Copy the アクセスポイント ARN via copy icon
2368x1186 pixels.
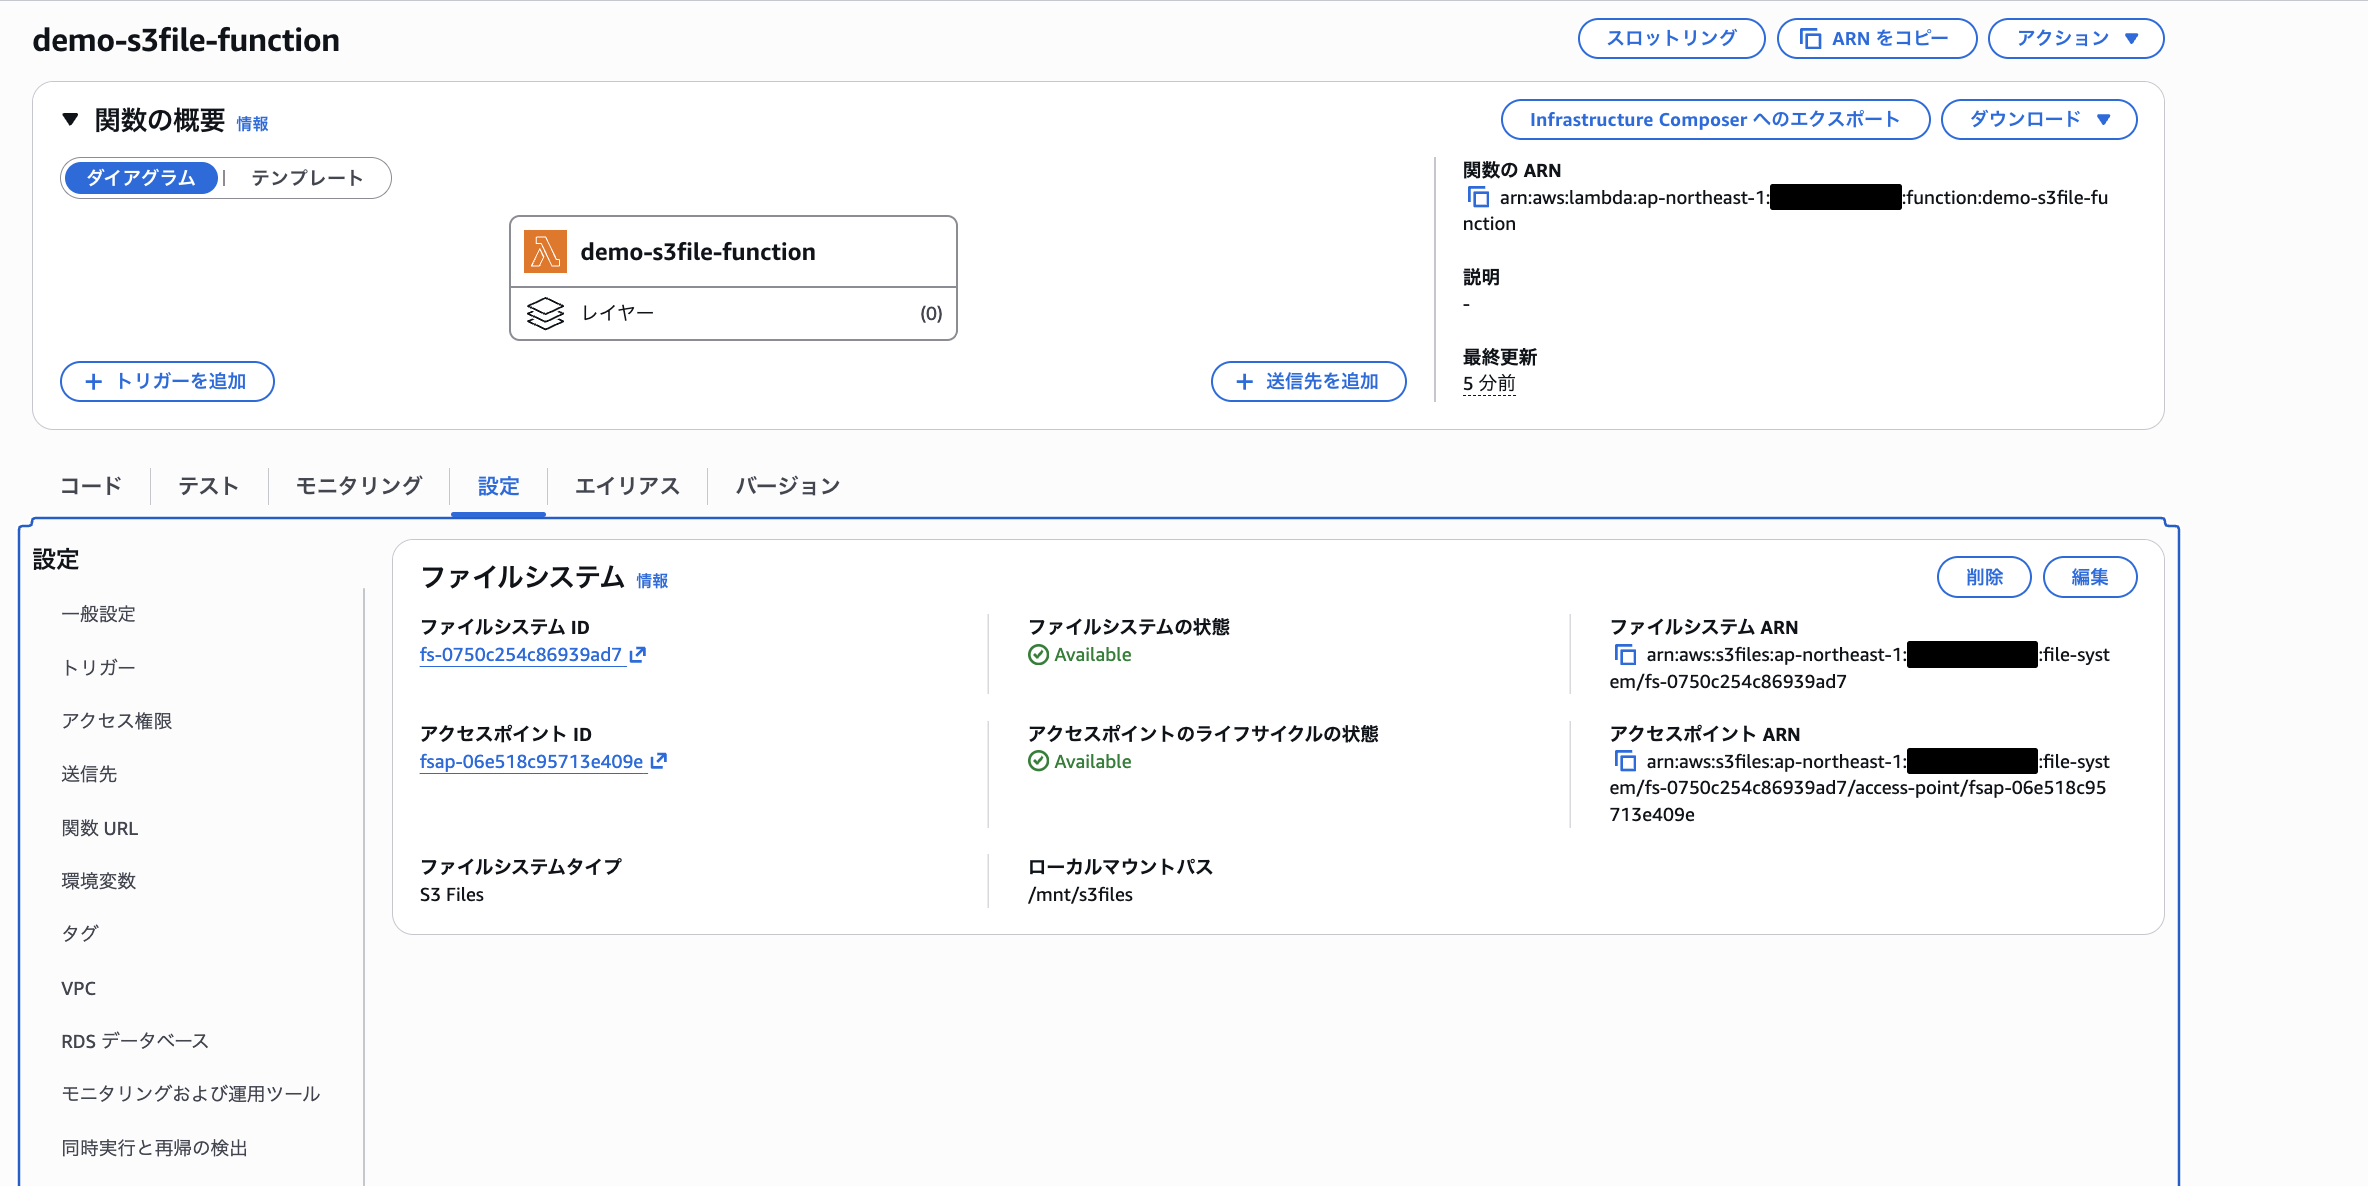point(1625,761)
